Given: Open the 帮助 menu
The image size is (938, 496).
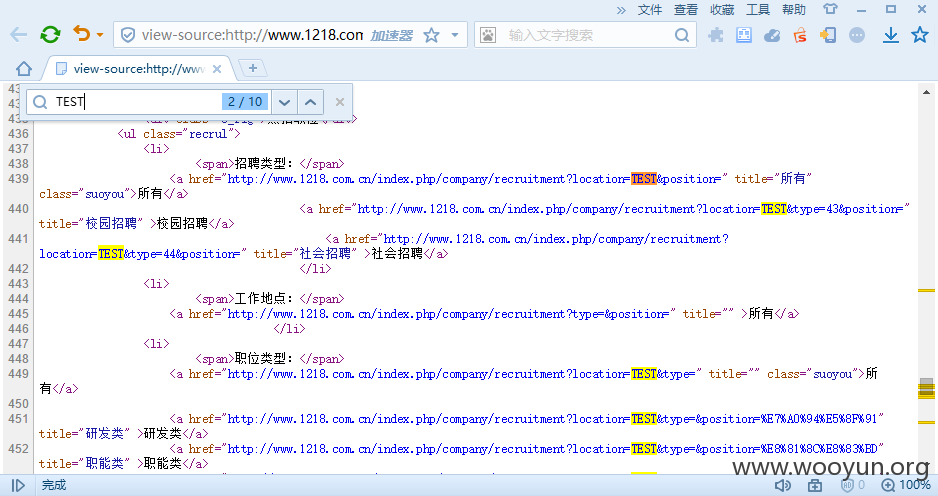Looking at the screenshot, I should pyautogui.click(x=794, y=10).
